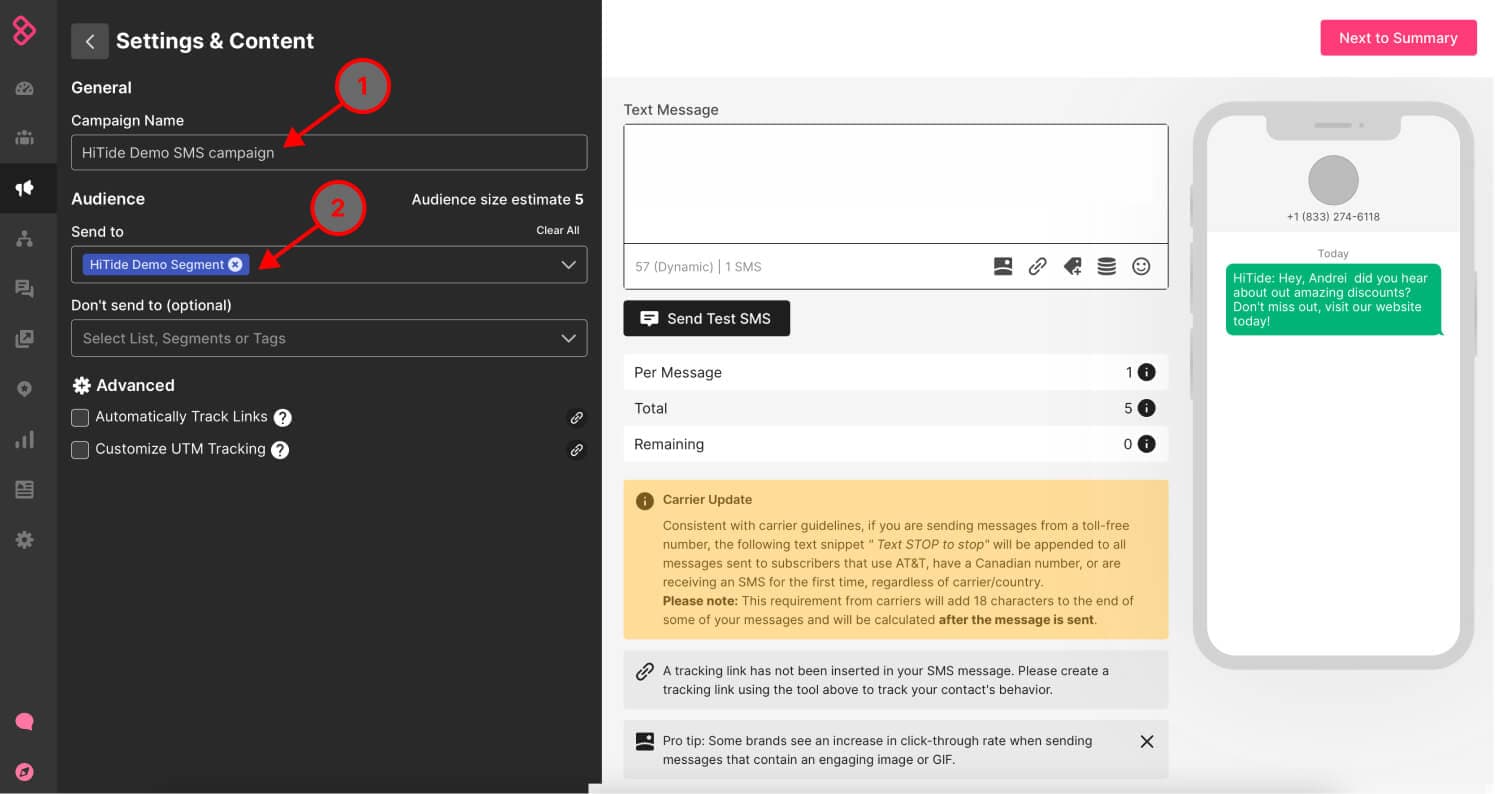Open the Campaigns megaphone icon in sidebar
1495x794 pixels.
pos(25,188)
